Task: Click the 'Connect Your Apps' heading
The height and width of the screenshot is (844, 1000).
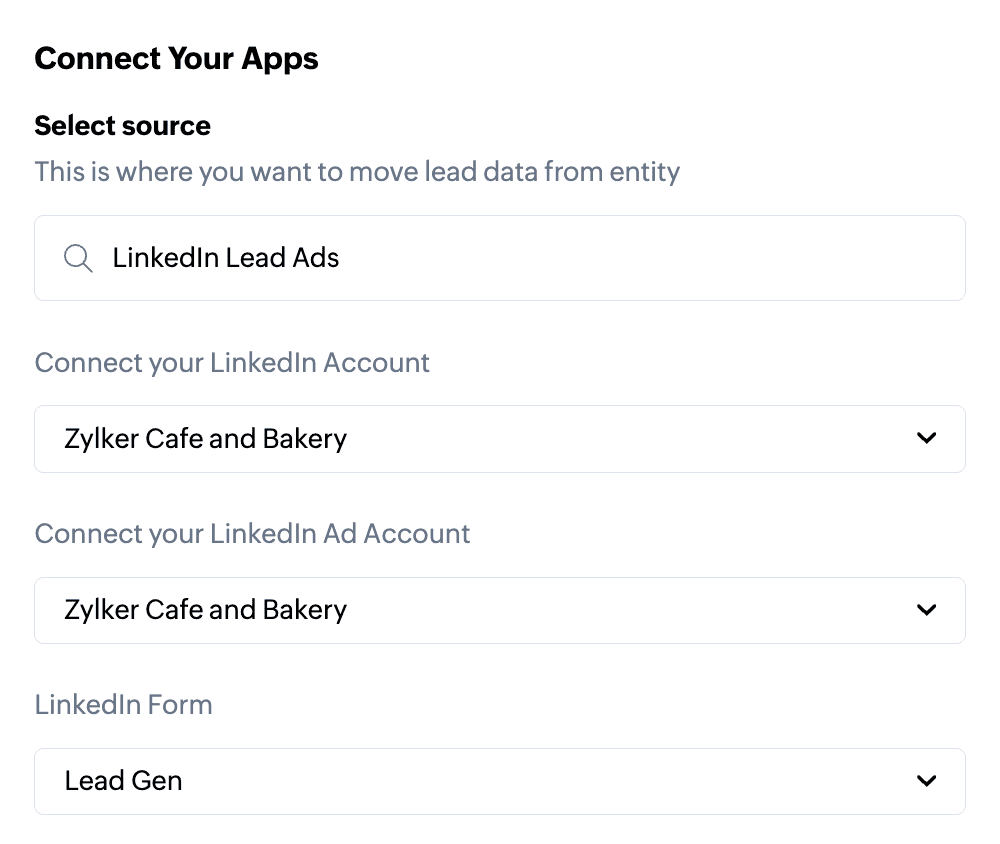Action: point(176,58)
